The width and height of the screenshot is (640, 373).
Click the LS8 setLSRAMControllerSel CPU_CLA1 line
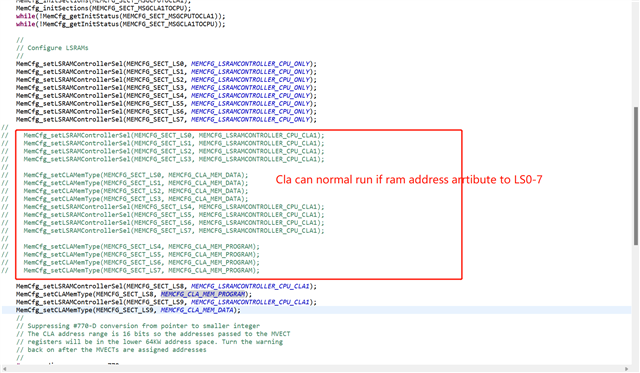point(166,286)
